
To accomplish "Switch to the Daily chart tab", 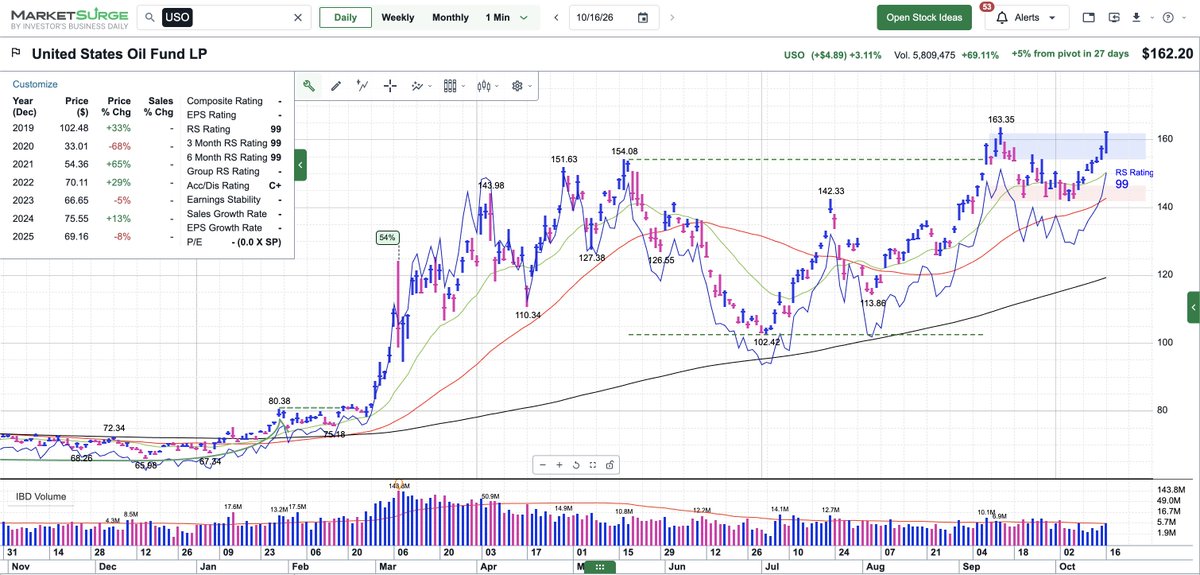I will point(345,18).
